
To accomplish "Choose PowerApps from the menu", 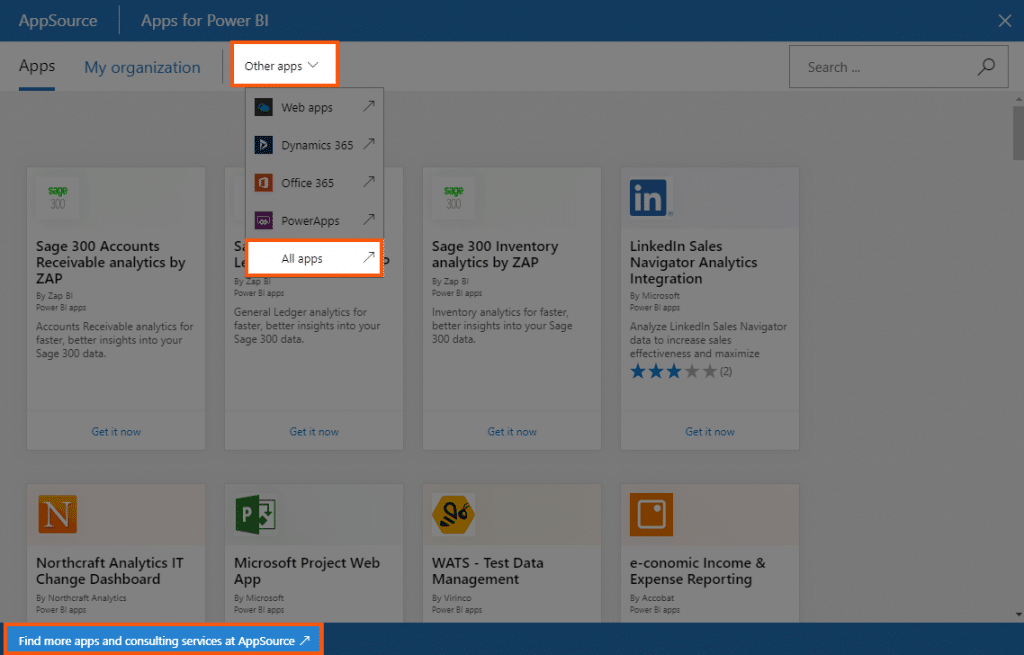I will pyautogui.click(x=314, y=221).
